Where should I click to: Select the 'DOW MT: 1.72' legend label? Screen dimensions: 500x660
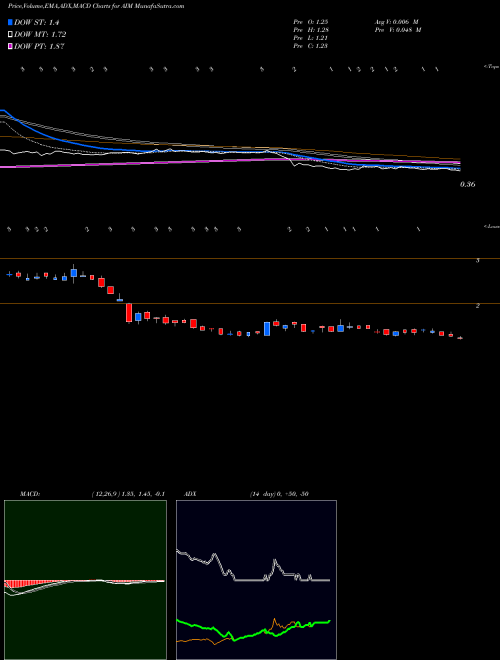40,35
